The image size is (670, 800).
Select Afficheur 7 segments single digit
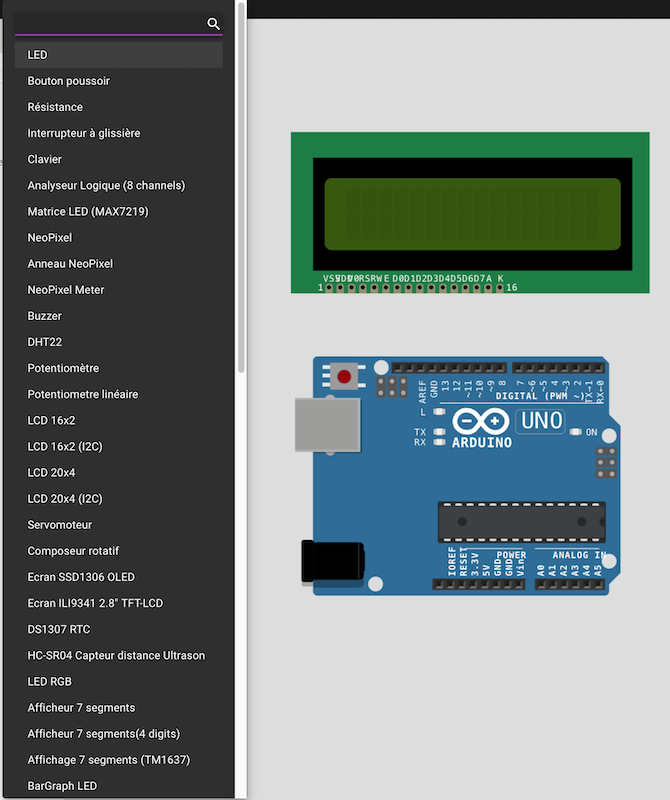118,707
